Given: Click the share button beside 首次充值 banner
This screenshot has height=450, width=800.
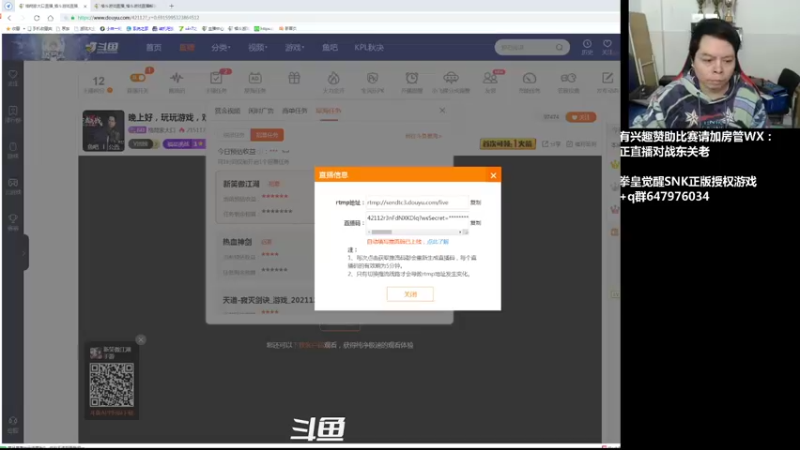Looking at the screenshot, I should (x=551, y=144).
